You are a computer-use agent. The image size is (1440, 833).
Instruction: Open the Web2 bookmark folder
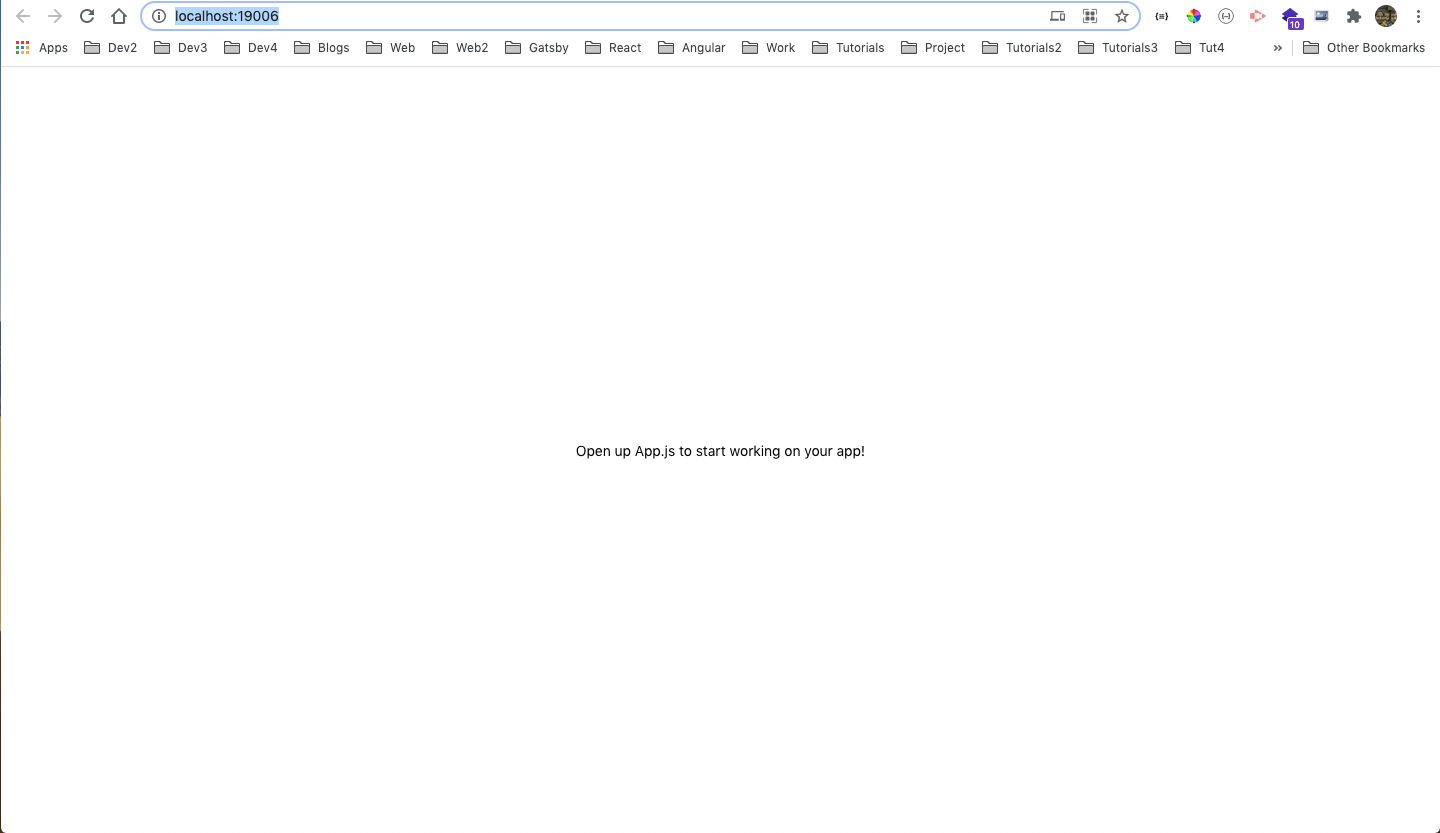[461, 48]
